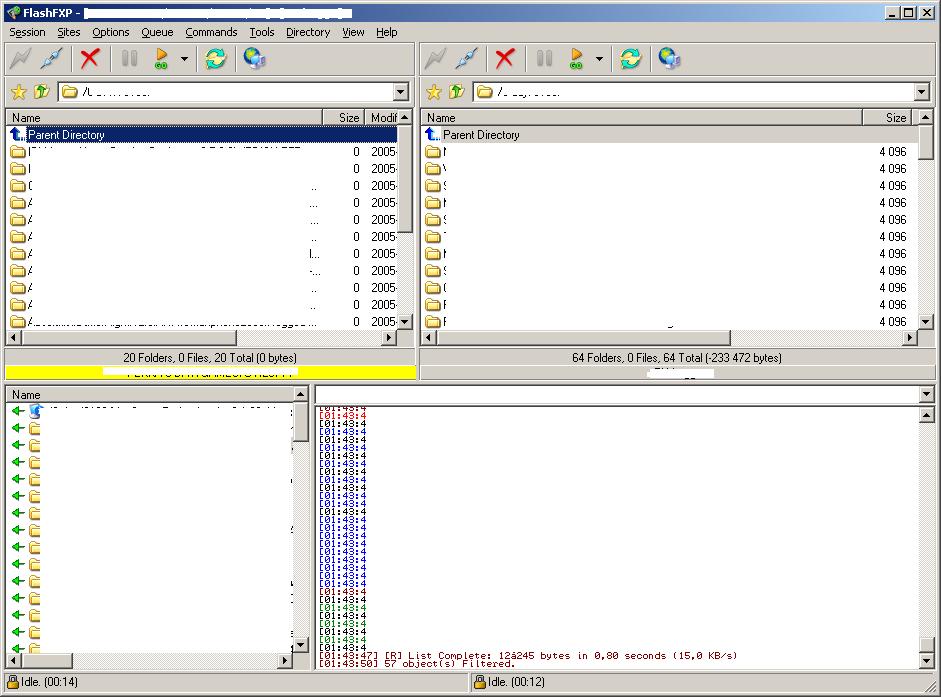Click the lock icon in left status bar
Image resolution: width=941 pixels, height=697 pixels.
[12, 682]
